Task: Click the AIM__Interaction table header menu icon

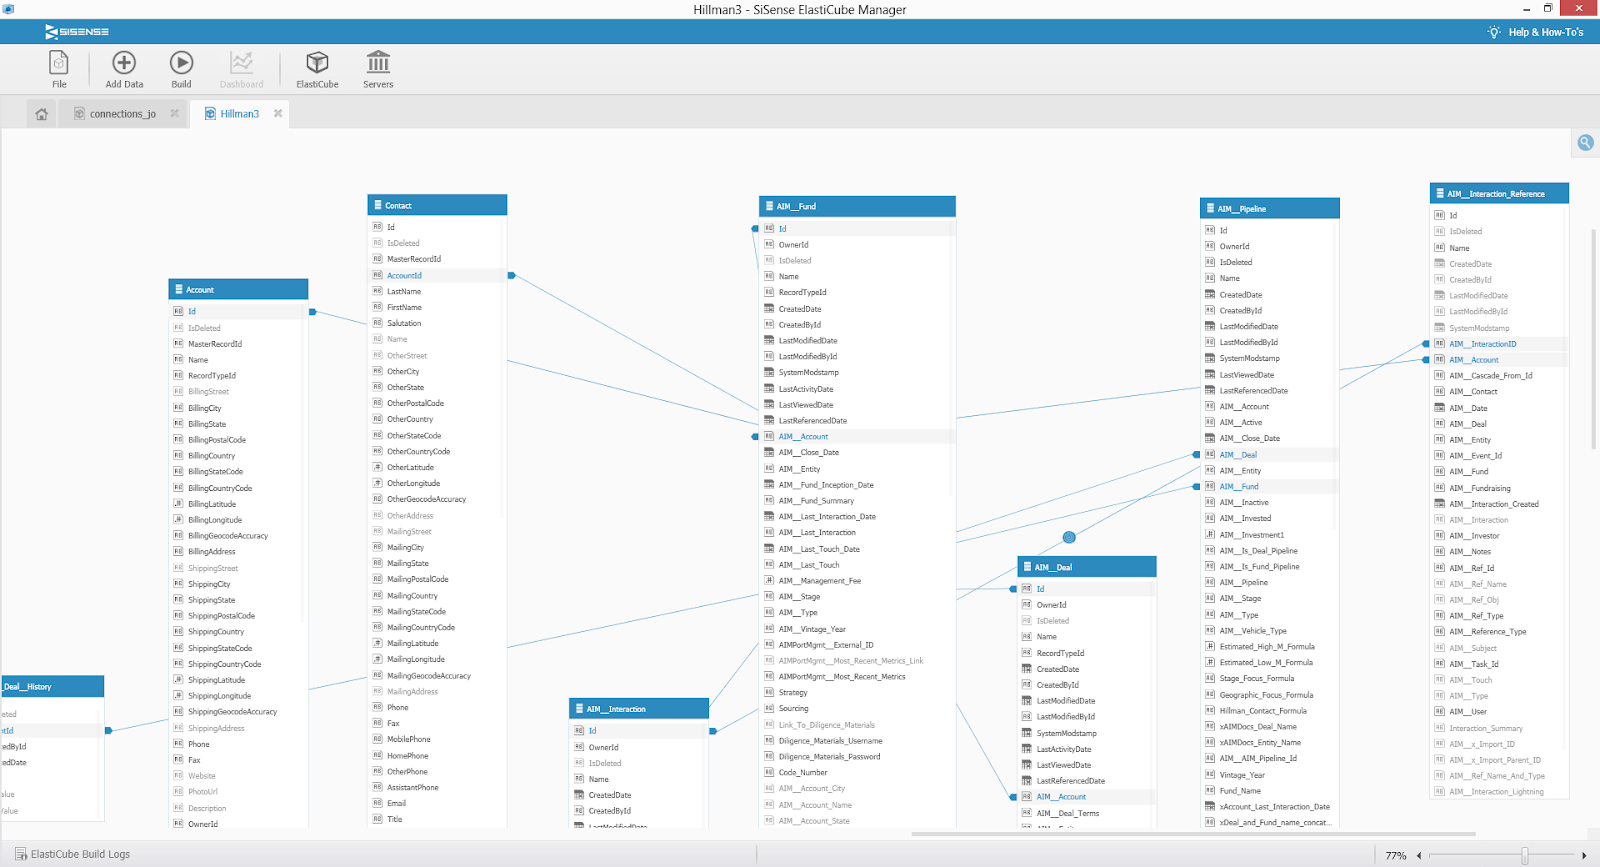Action: point(579,708)
